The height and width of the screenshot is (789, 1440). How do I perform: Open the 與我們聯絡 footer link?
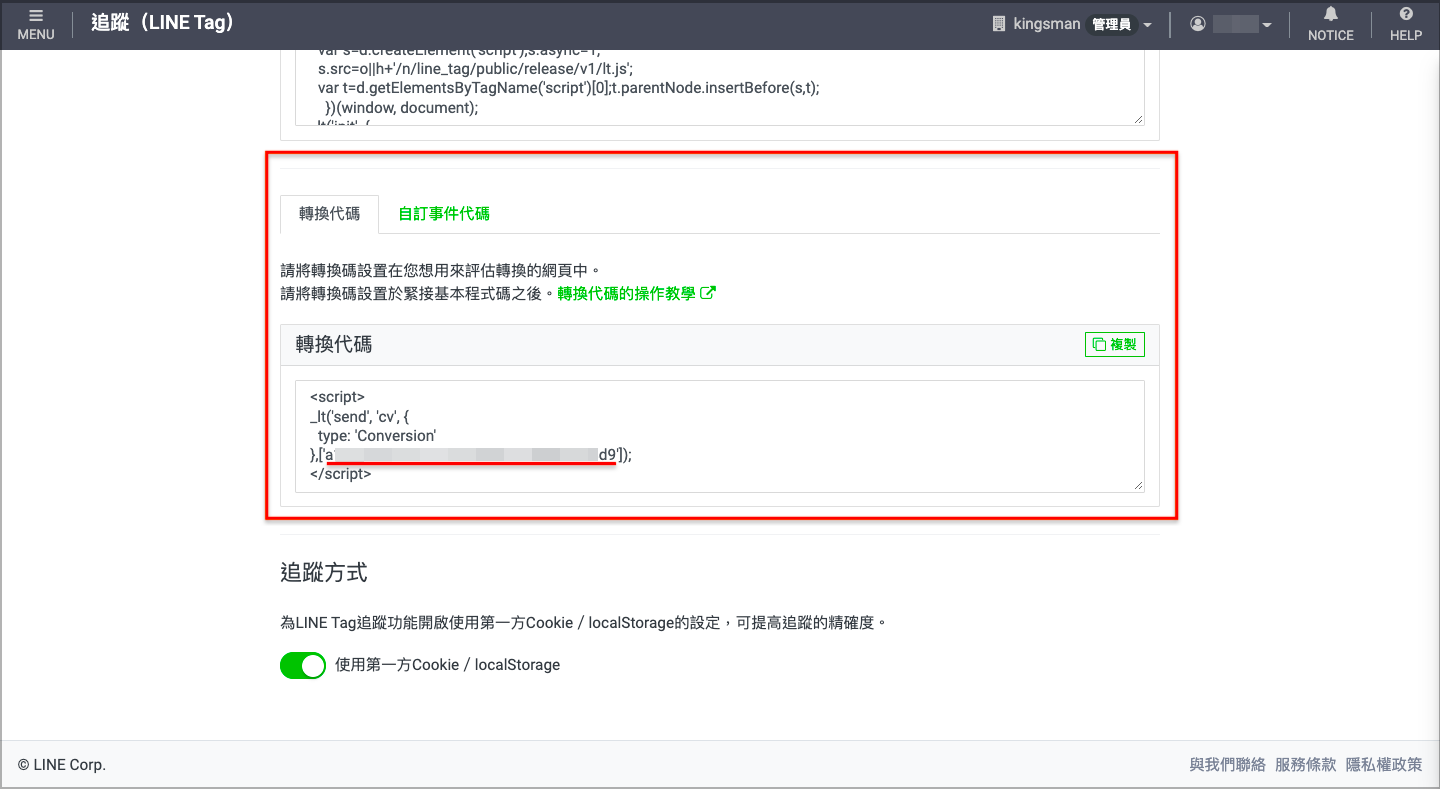click(1227, 765)
